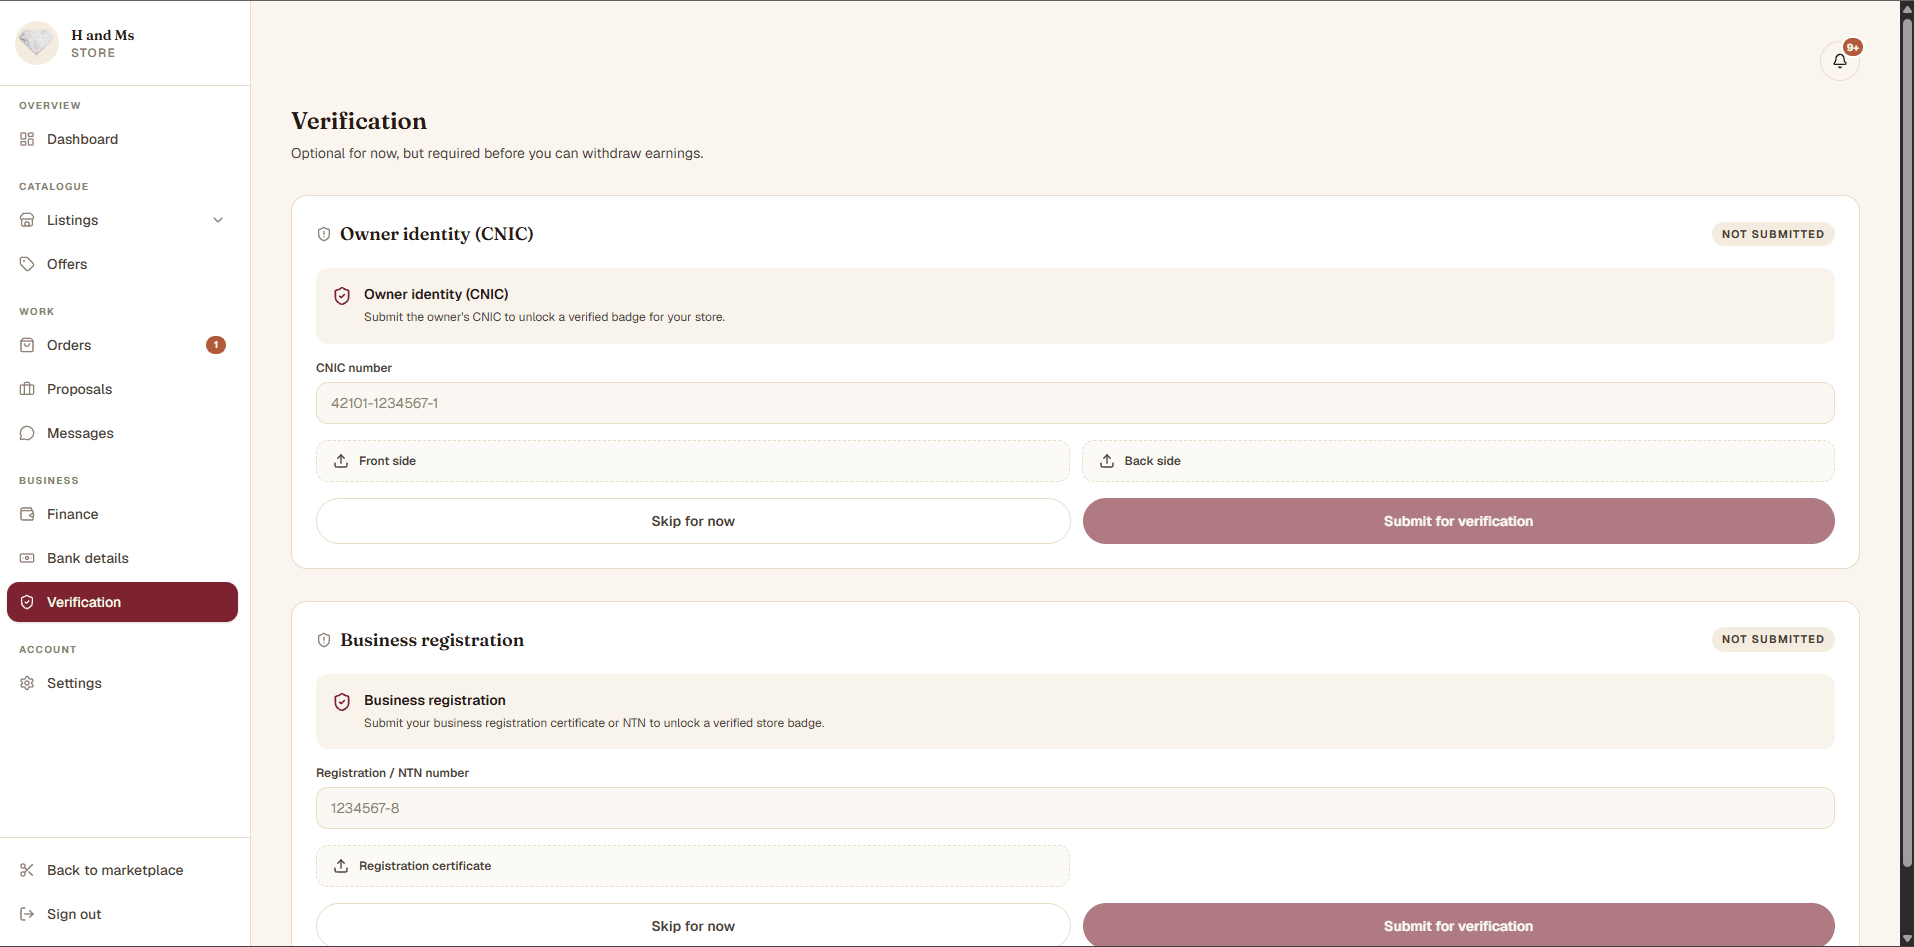Click the Owner identity NOT SUBMITTED status badge
The width and height of the screenshot is (1914, 947).
click(x=1773, y=234)
